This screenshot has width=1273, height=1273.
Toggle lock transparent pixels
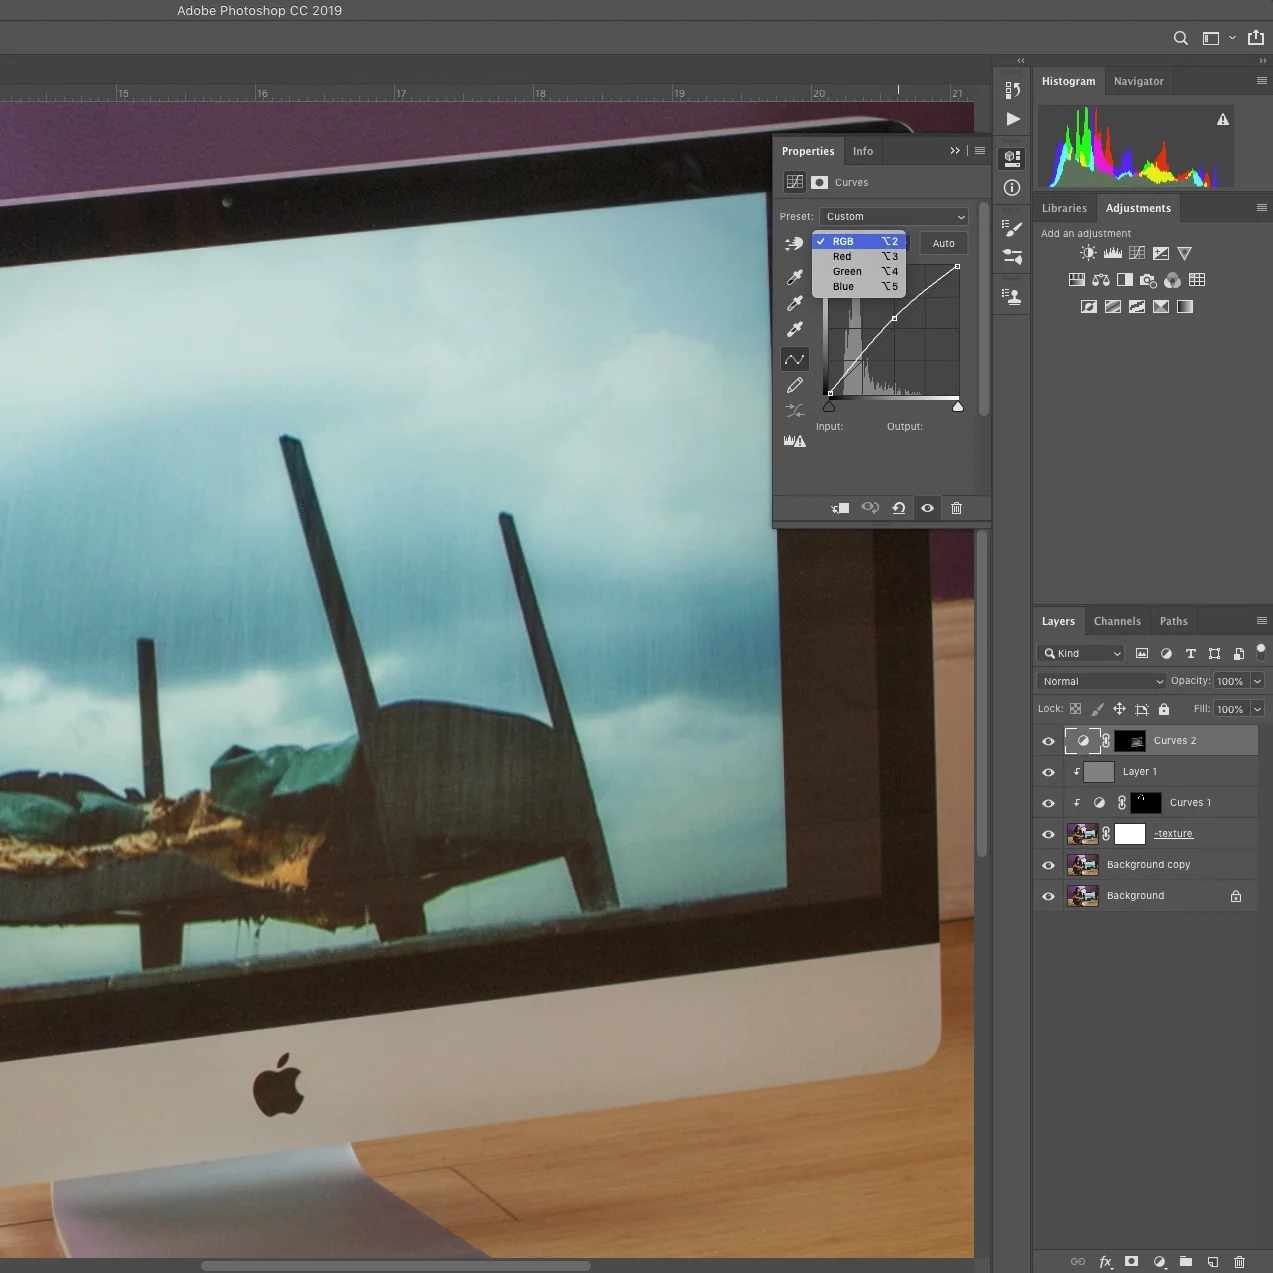[1075, 709]
